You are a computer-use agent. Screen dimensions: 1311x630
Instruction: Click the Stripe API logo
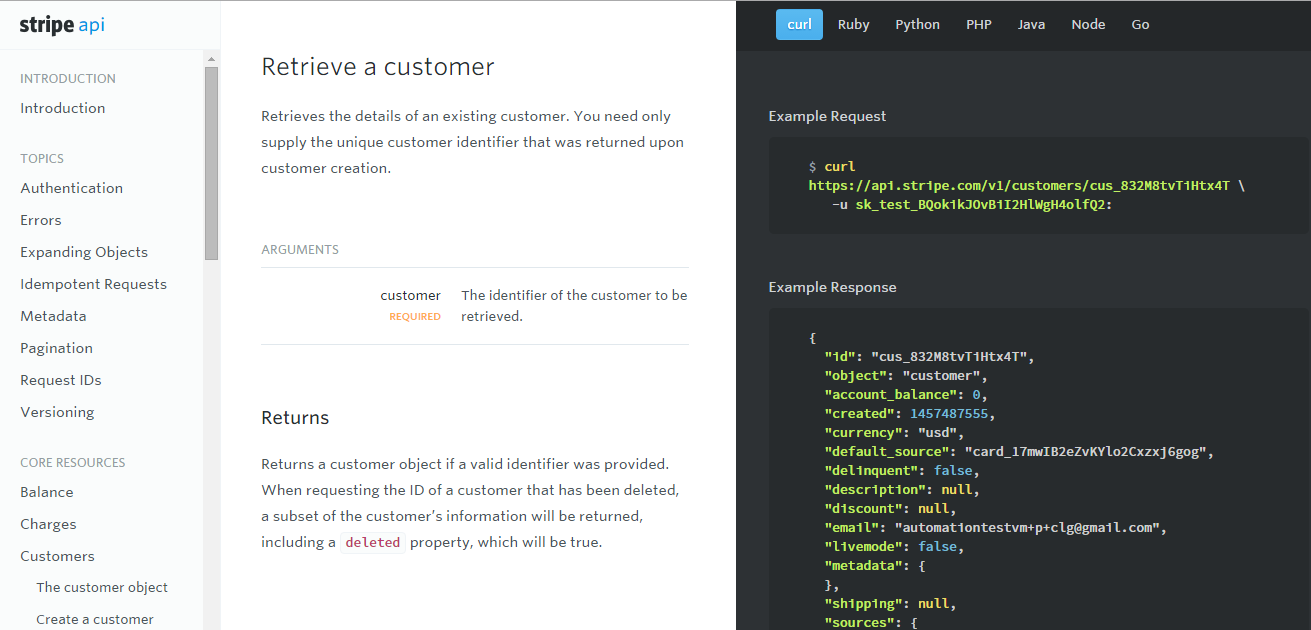tap(62, 25)
